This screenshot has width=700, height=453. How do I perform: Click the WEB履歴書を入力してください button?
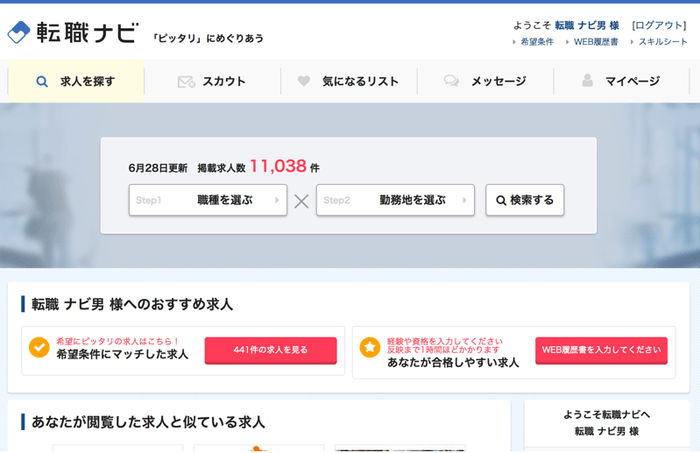click(601, 350)
